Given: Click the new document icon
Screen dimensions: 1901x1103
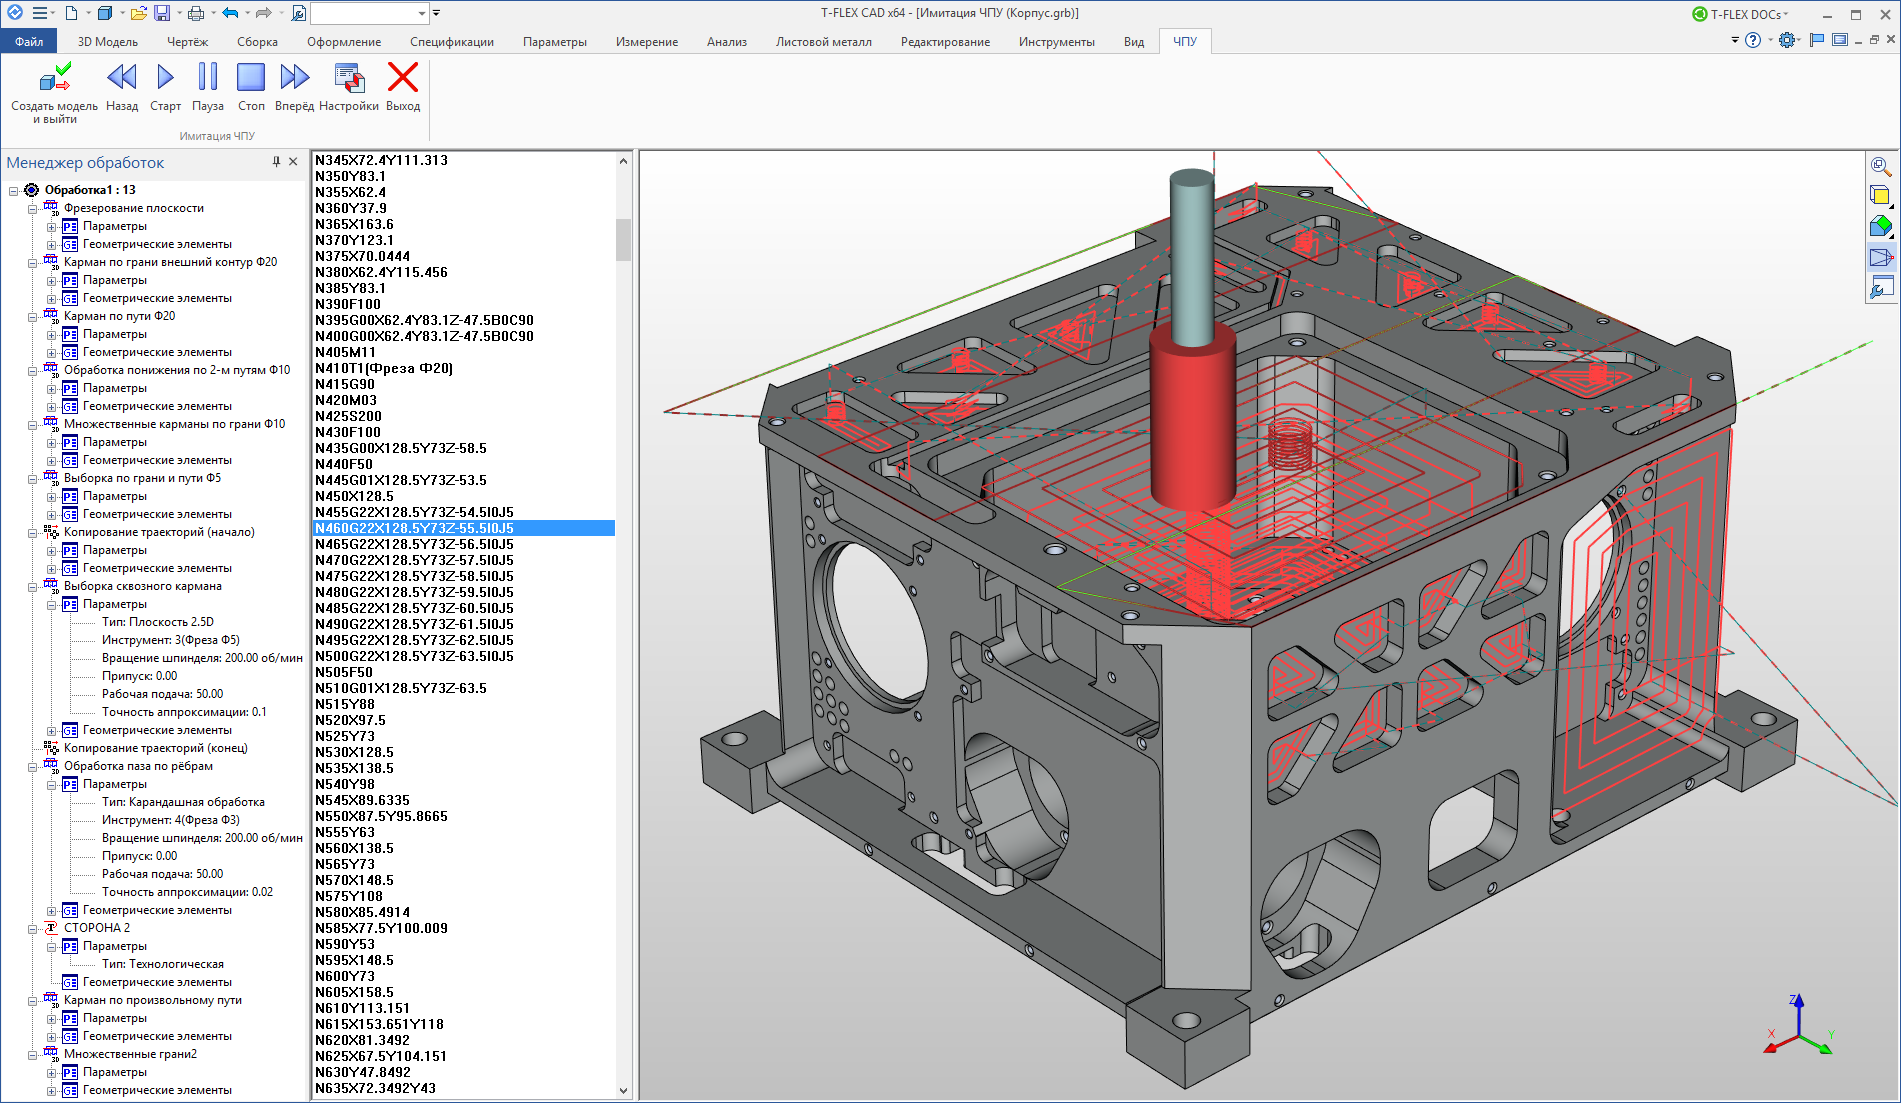Looking at the screenshot, I should (x=71, y=13).
